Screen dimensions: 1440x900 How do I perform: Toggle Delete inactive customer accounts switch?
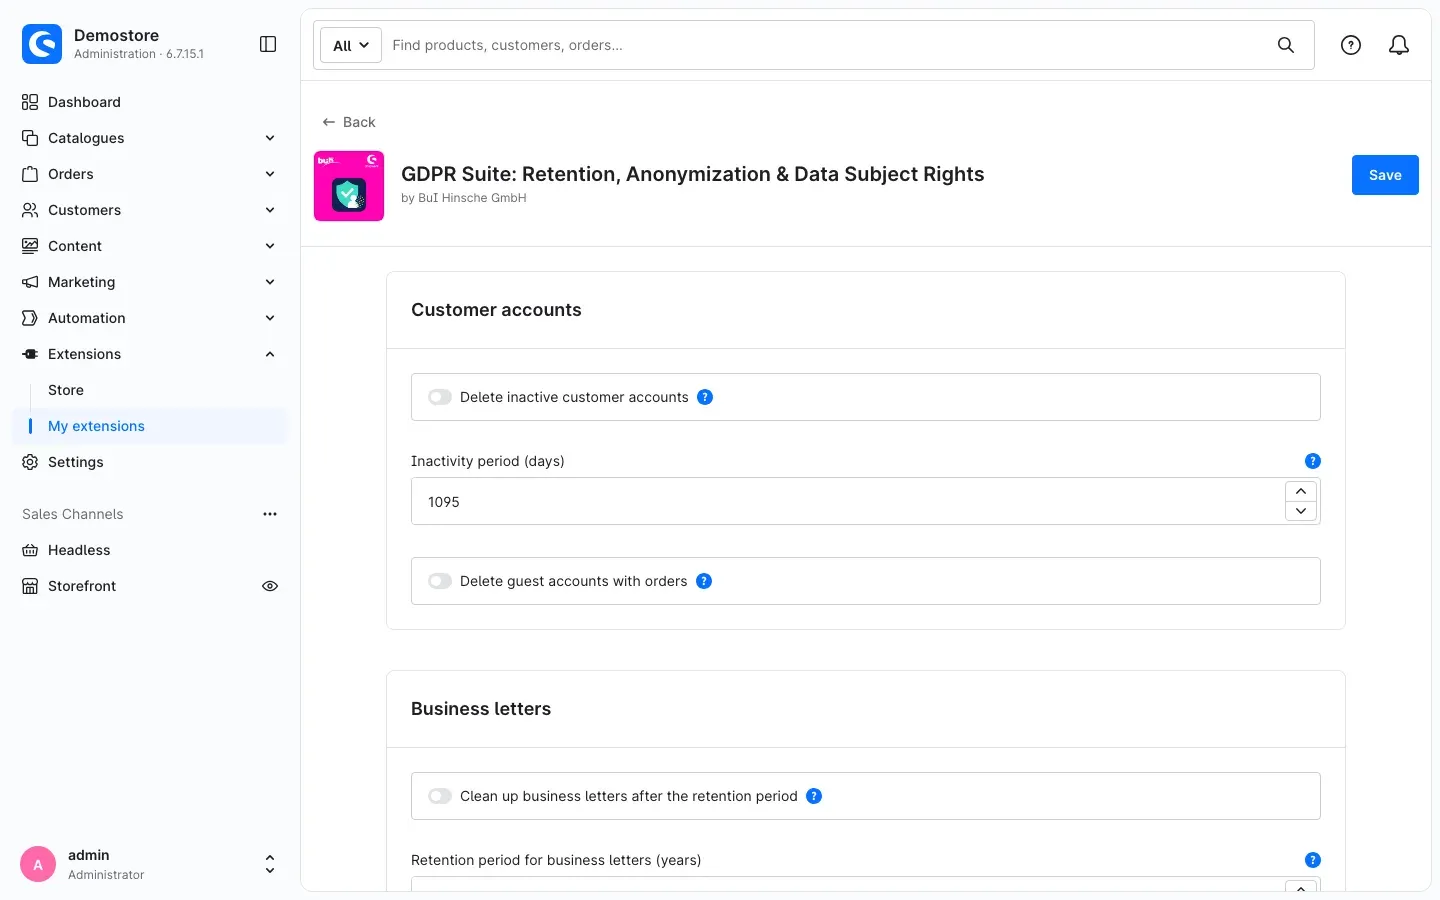pyautogui.click(x=440, y=397)
